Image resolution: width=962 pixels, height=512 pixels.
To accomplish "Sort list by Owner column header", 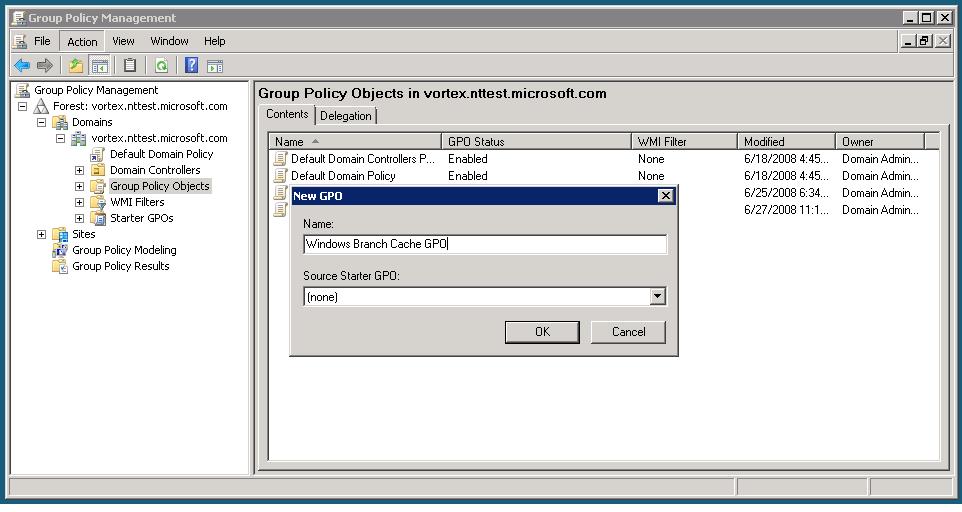I will click(x=880, y=142).
